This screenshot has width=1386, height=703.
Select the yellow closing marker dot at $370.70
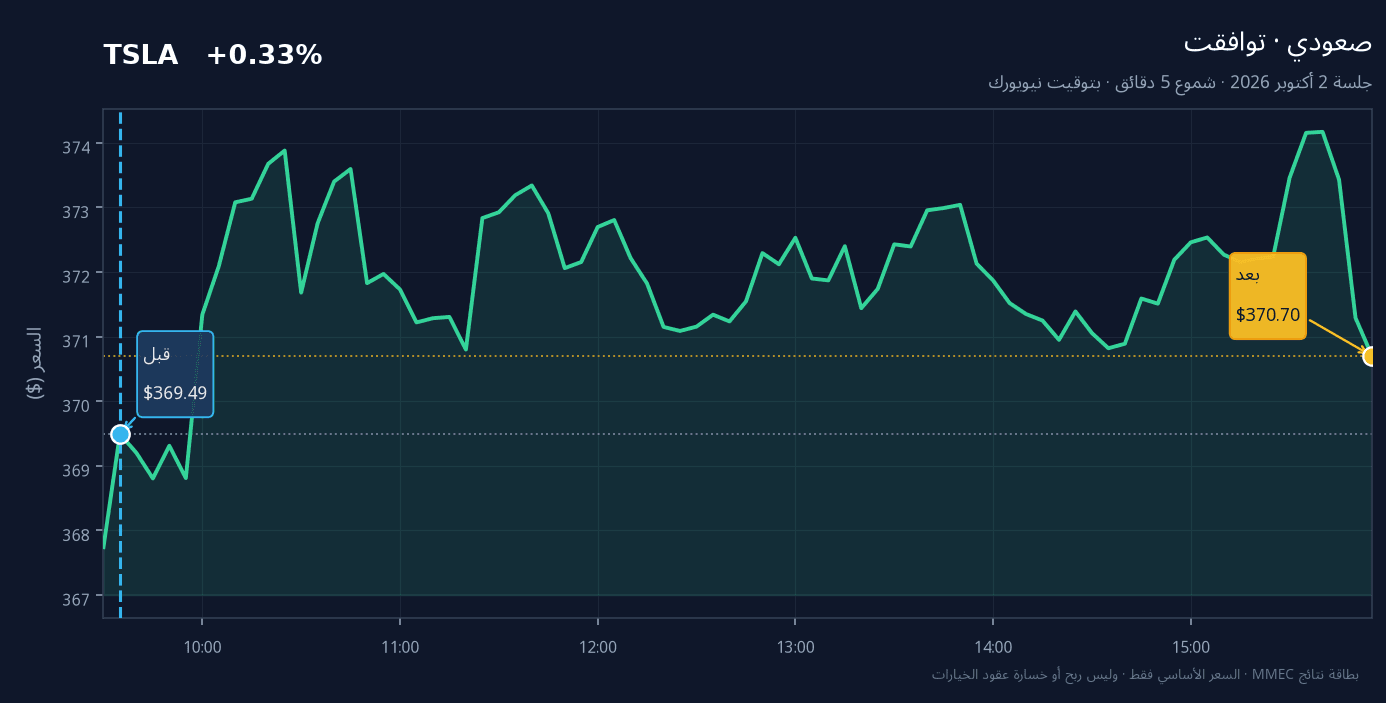tap(1371, 356)
